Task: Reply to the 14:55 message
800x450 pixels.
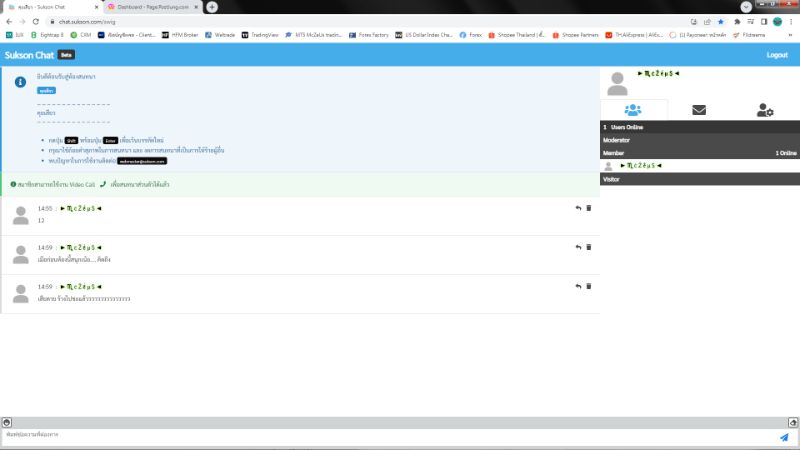Action: click(x=578, y=208)
